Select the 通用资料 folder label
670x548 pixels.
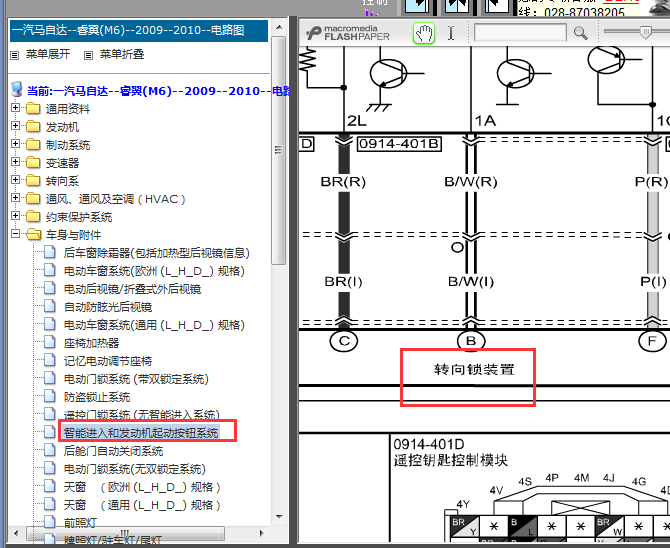tap(68, 109)
